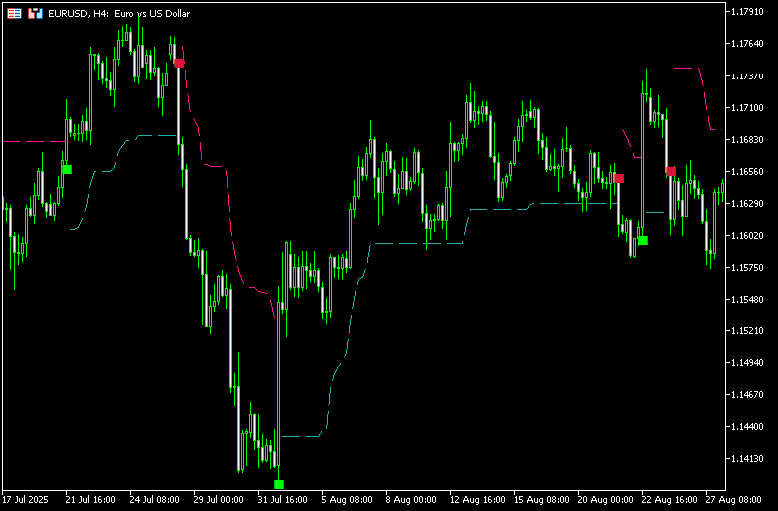Select the 27 Aug 08:00 time label
The width and height of the screenshot is (778, 511).
pos(728,498)
